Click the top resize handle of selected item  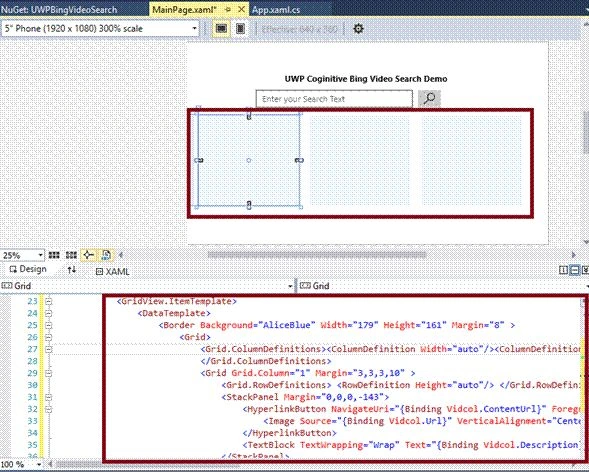click(x=249, y=116)
